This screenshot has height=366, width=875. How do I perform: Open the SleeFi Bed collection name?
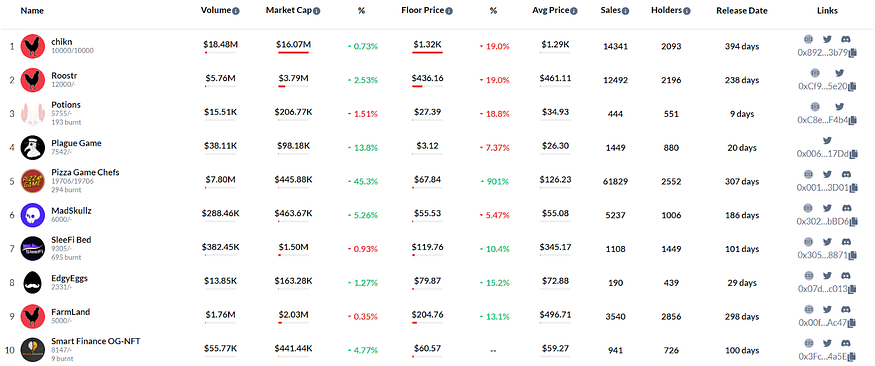click(x=71, y=239)
